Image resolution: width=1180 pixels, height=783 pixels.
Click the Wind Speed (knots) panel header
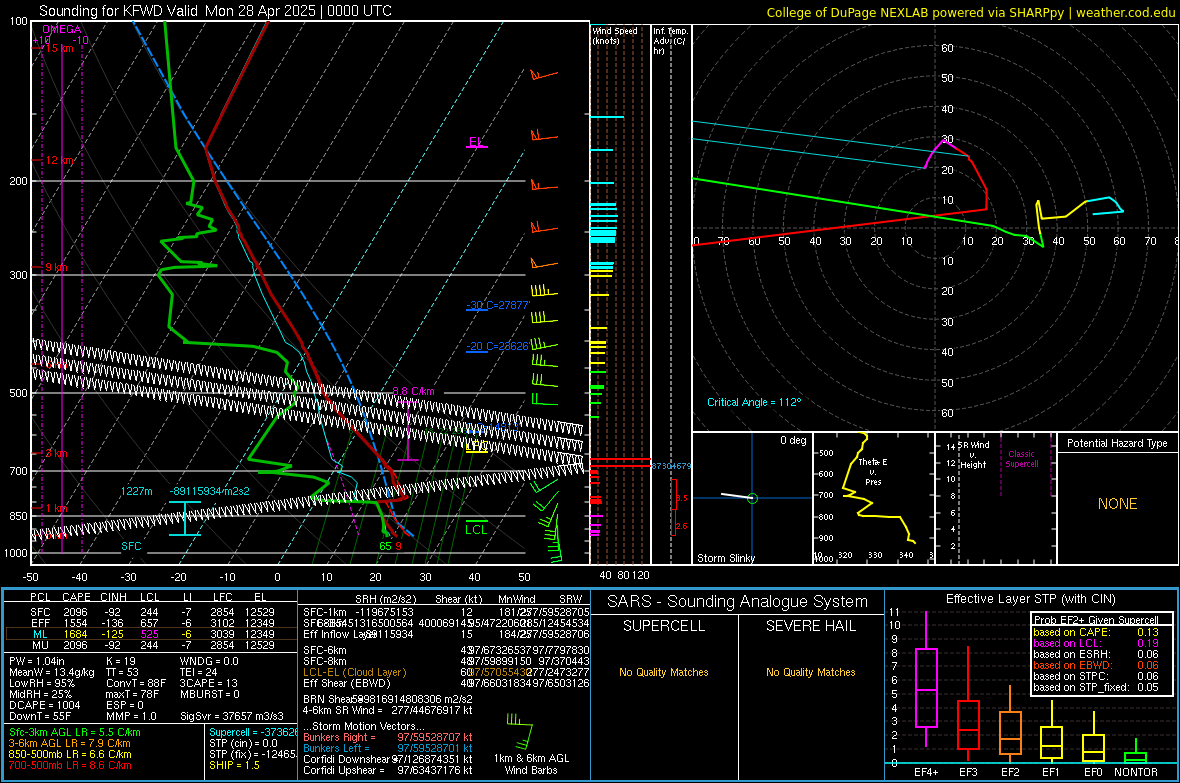tap(615, 35)
